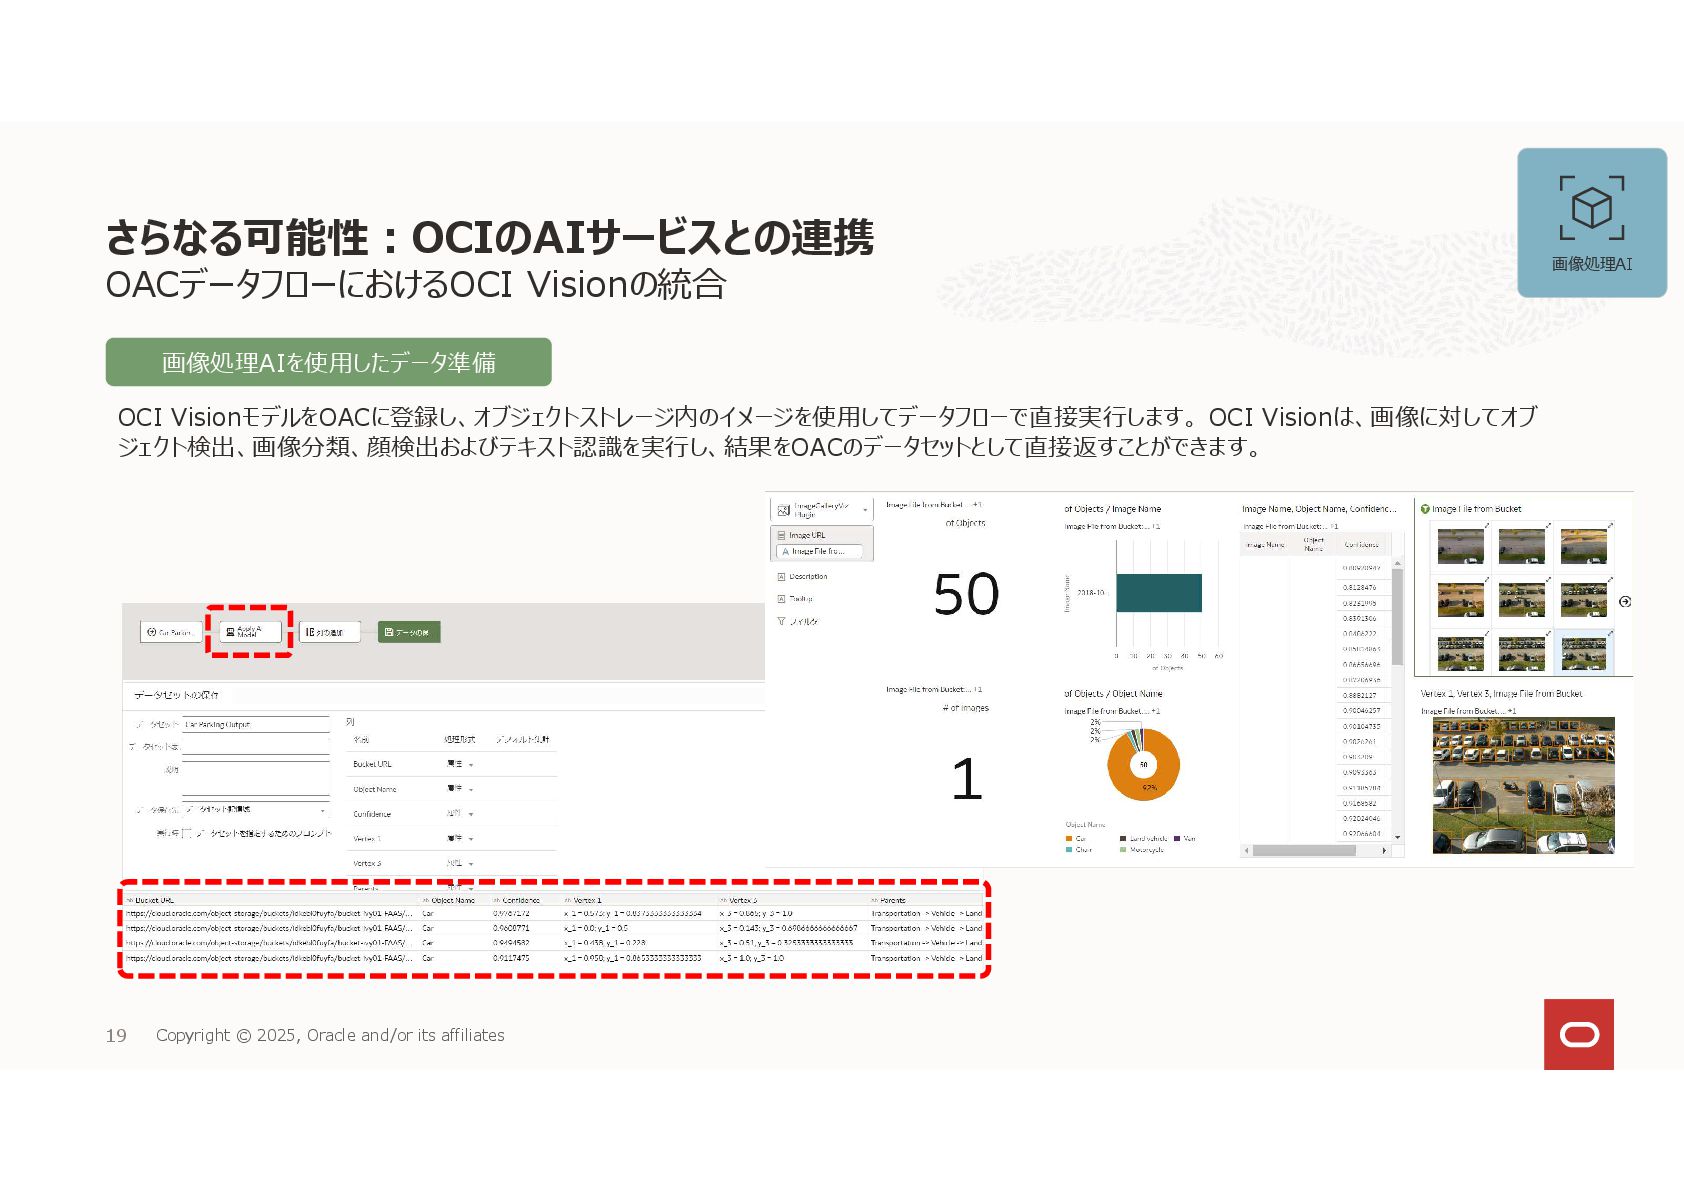
Task: Open the middle thumbnail in gallery top row
Action: click(x=1522, y=547)
